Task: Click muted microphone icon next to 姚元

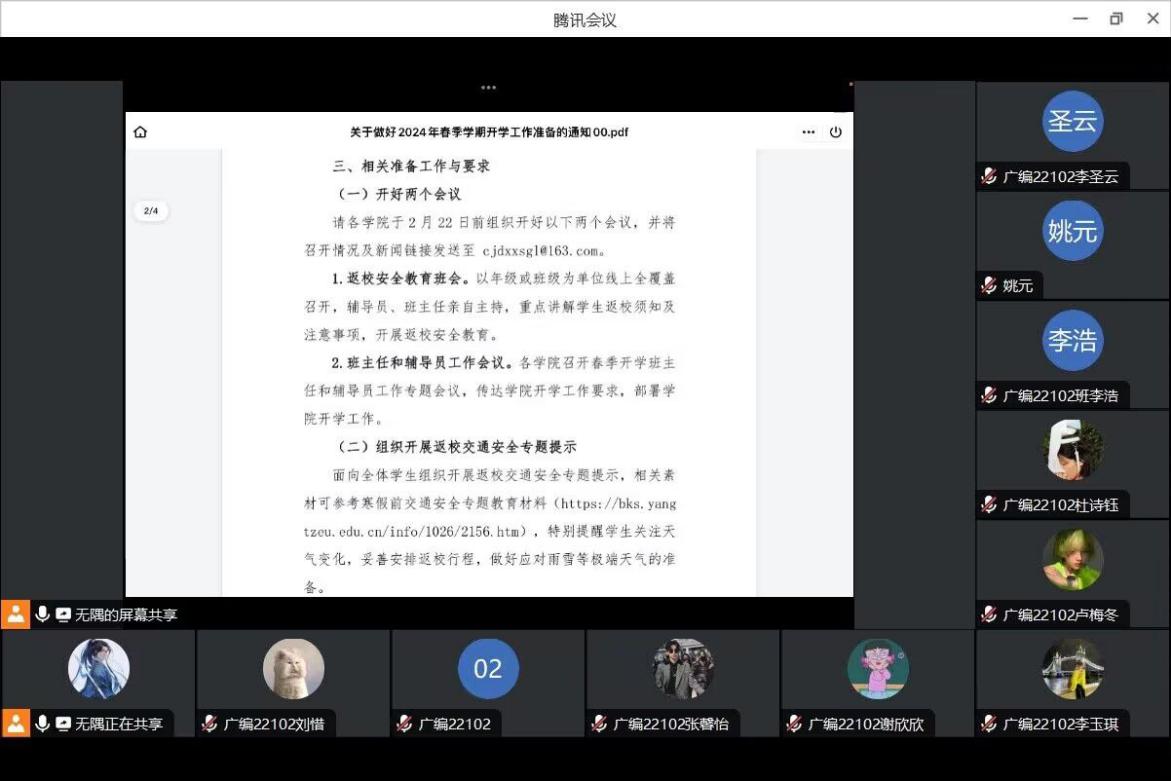Action: tap(989, 286)
